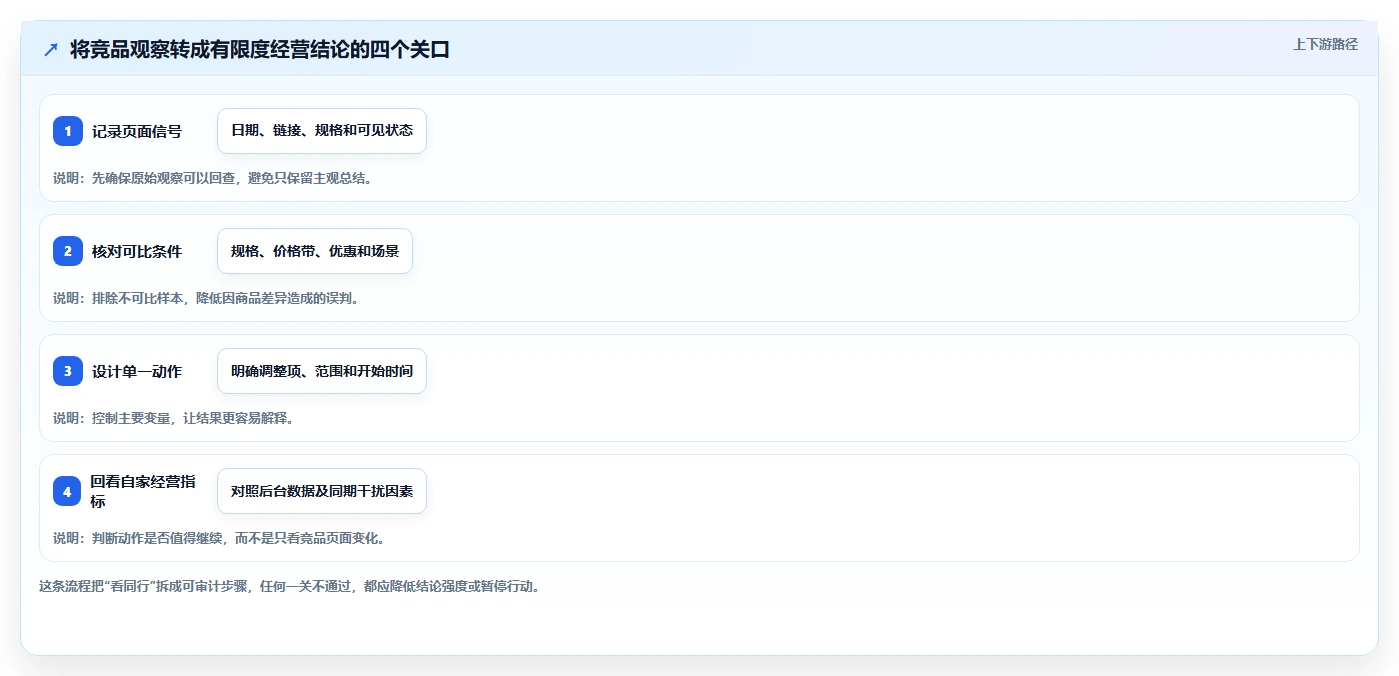Click step number 1 badge
This screenshot has height=676, width=1399.
68,131
